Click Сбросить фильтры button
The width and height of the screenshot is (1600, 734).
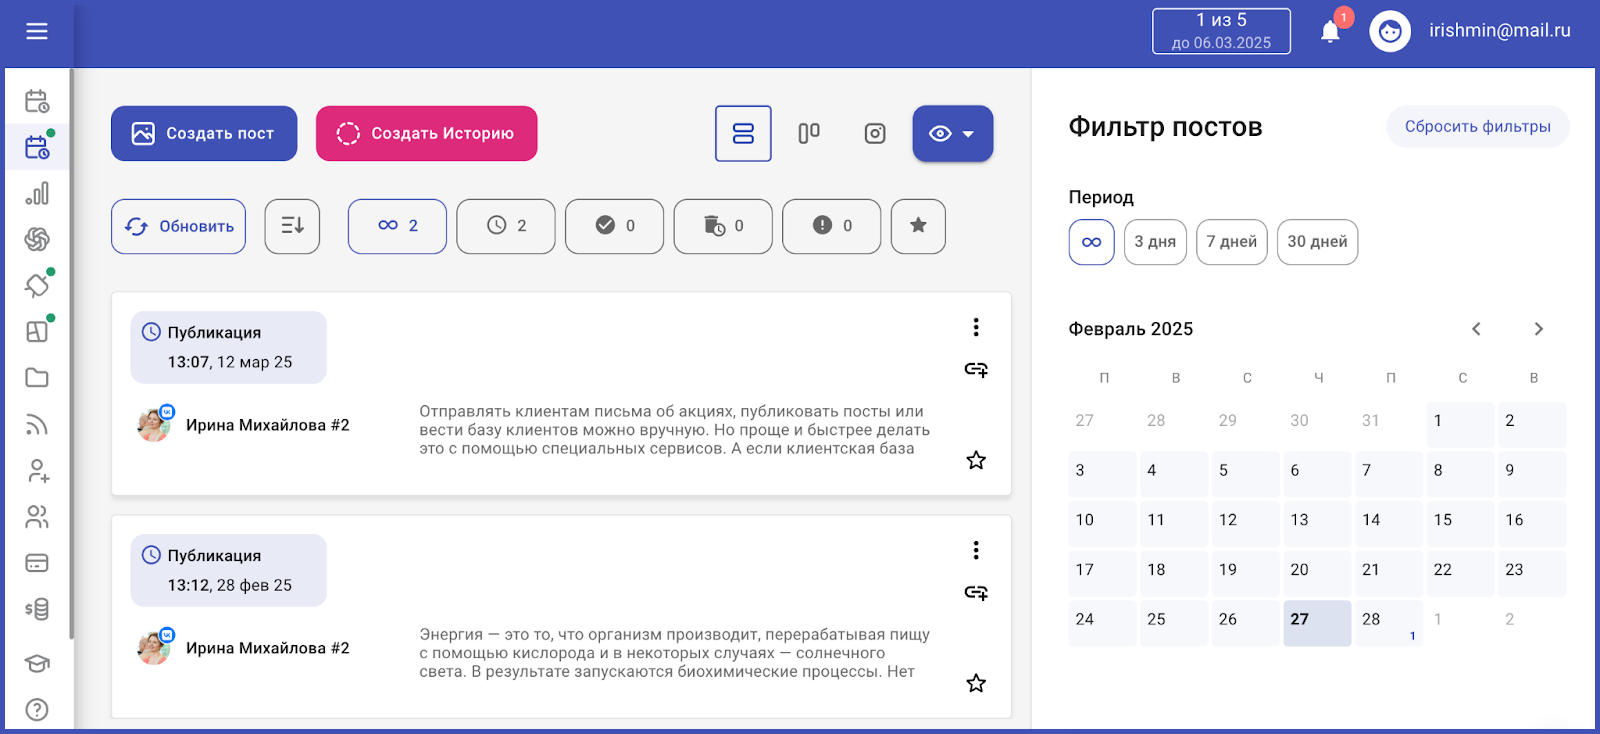coord(1477,127)
